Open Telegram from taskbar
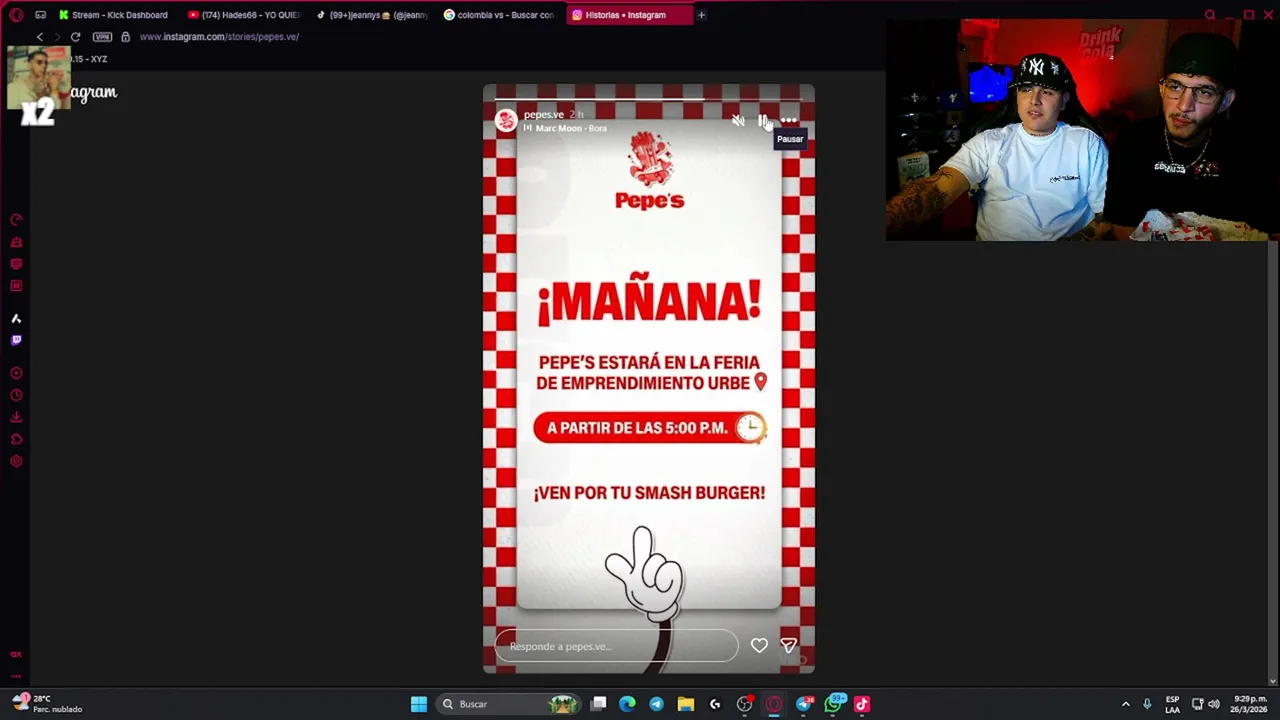 (656, 704)
